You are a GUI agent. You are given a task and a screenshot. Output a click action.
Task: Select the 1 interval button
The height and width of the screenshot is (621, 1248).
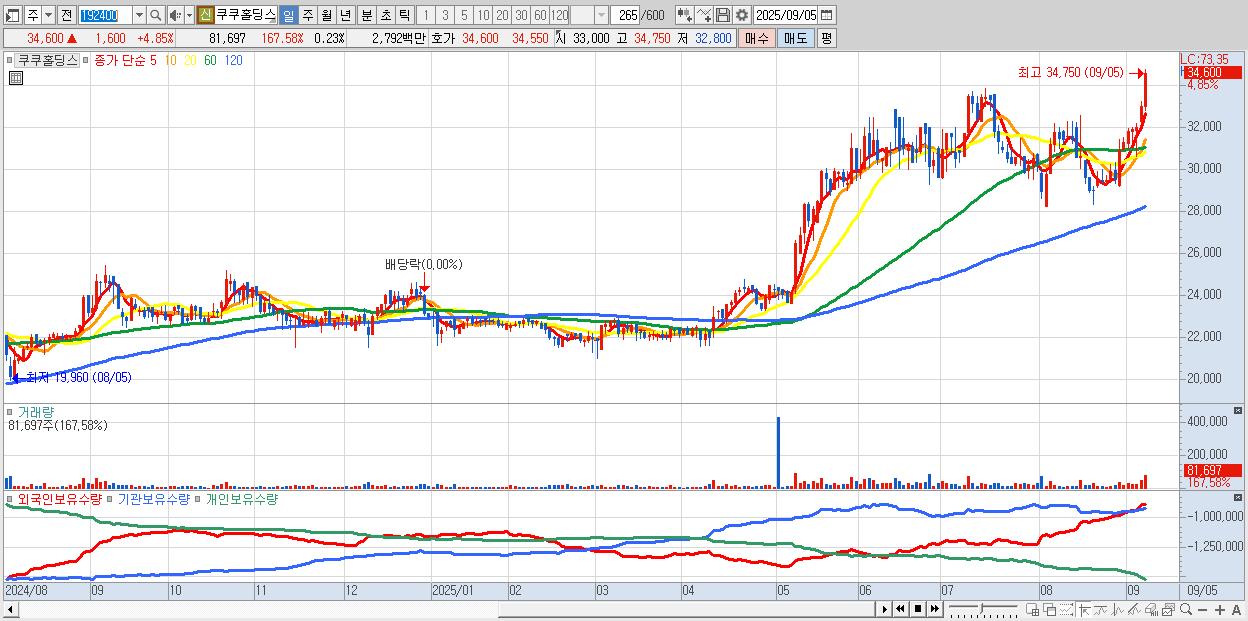pos(425,15)
